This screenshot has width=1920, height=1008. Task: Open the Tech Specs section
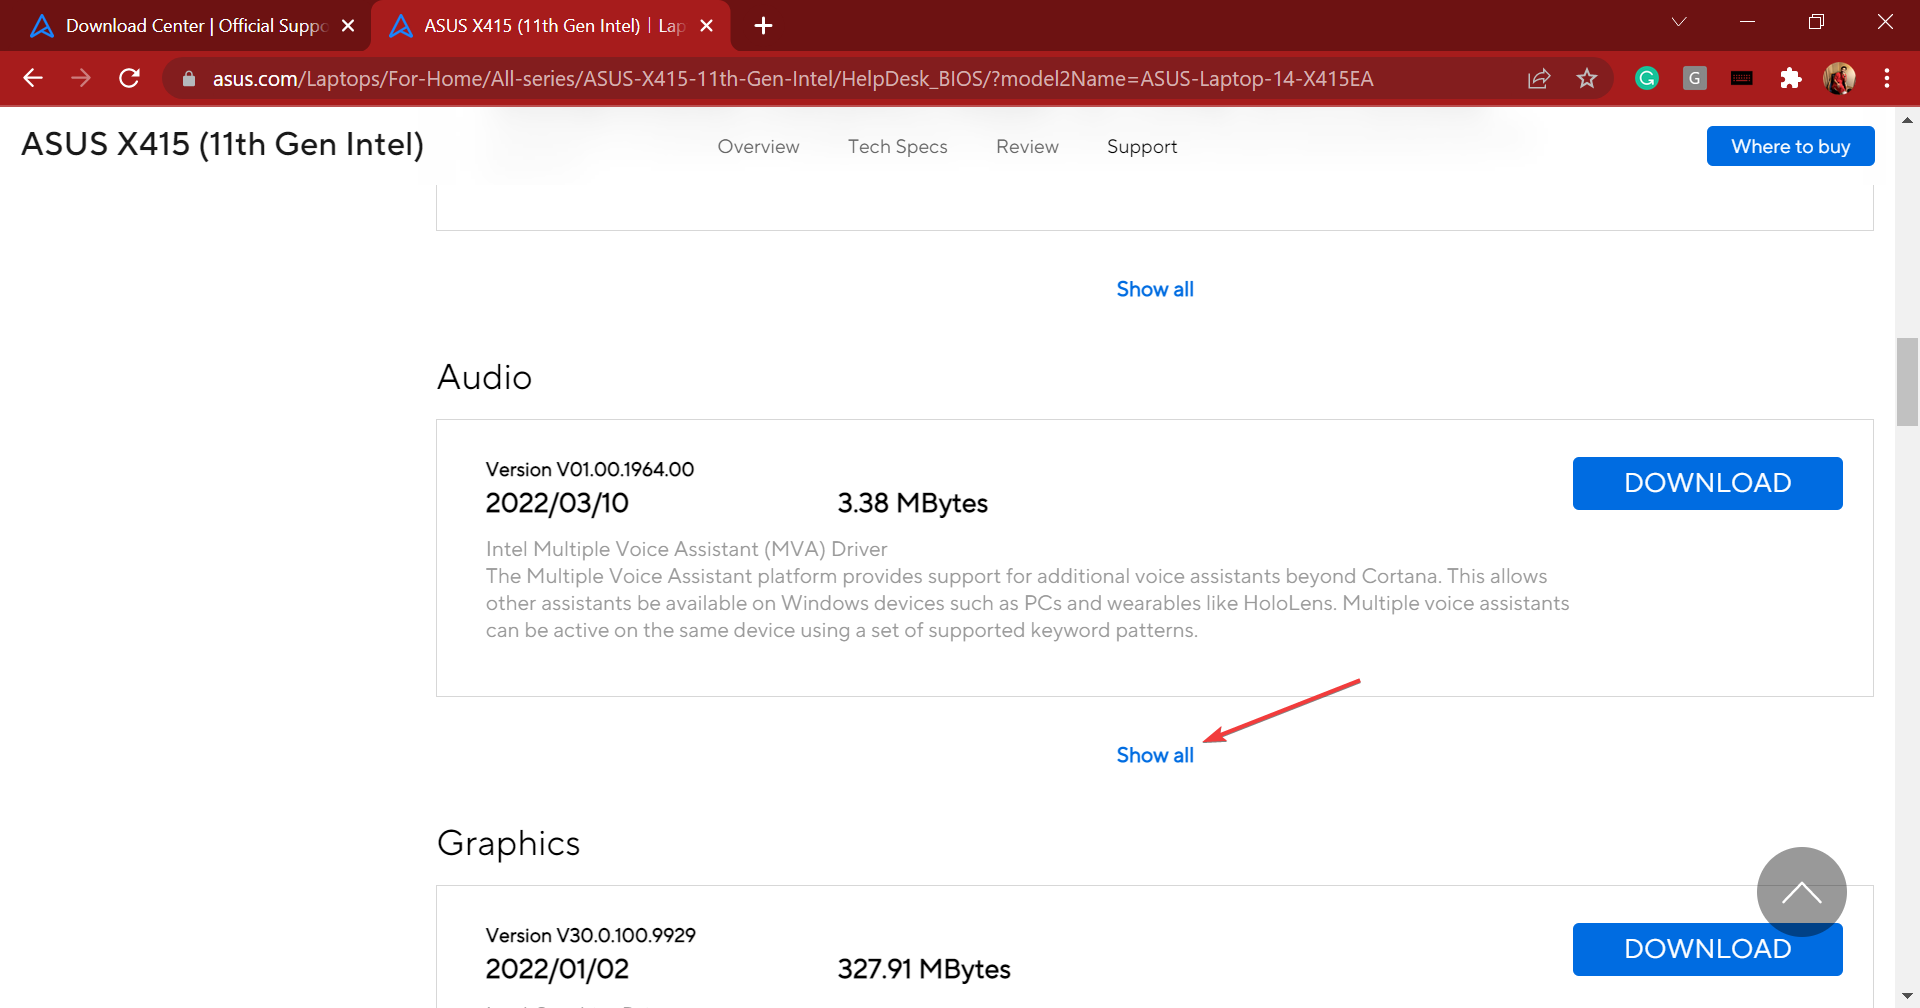pos(898,147)
